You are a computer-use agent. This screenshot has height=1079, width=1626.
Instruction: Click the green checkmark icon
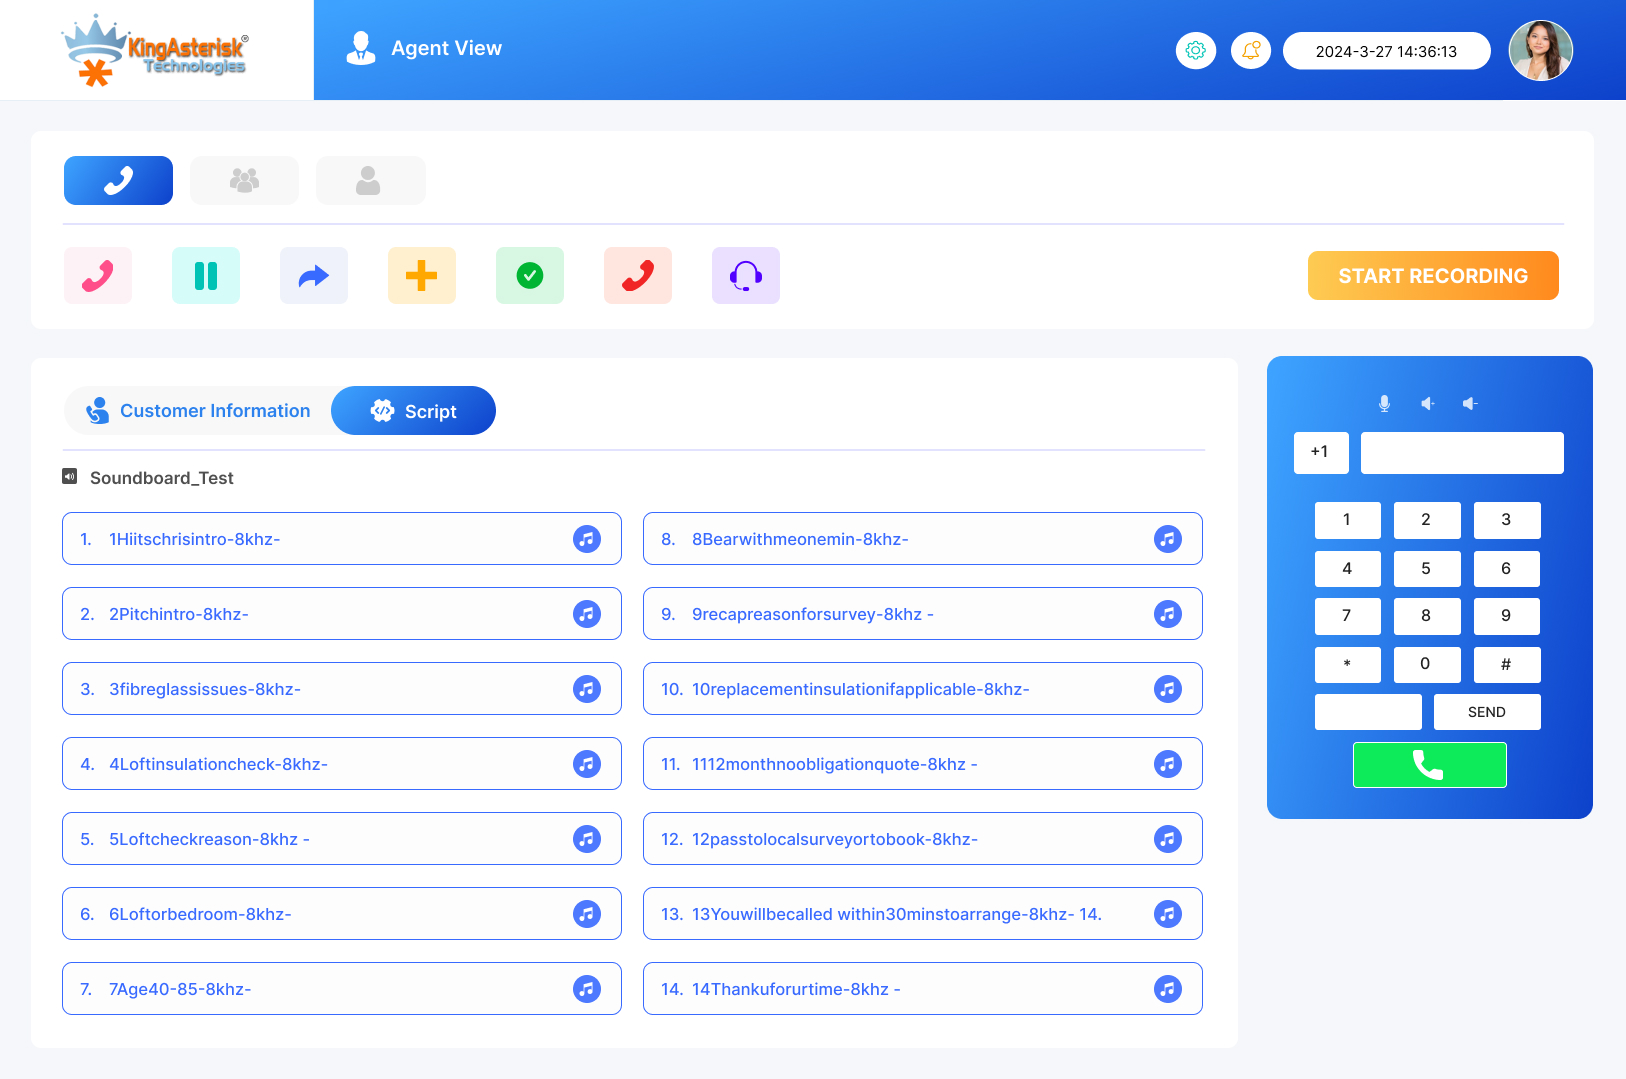(530, 276)
